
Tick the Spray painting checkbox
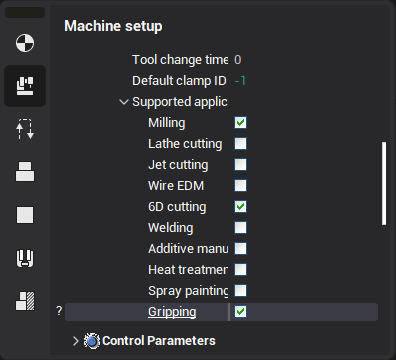(x=240, y=291)
